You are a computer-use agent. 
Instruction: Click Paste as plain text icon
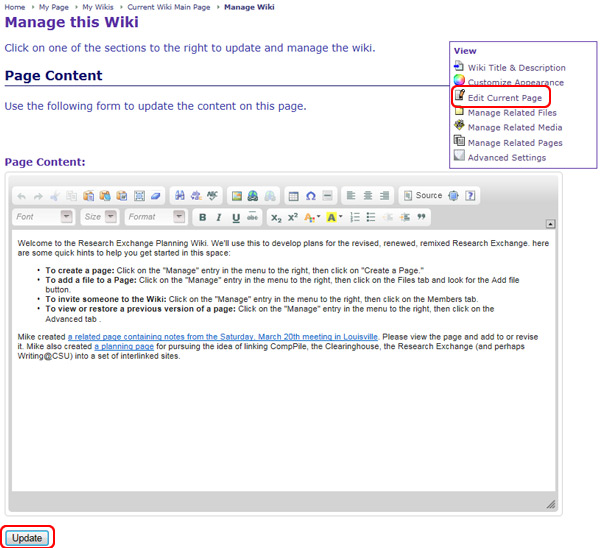pyautogui.click(x=105, y=196)
